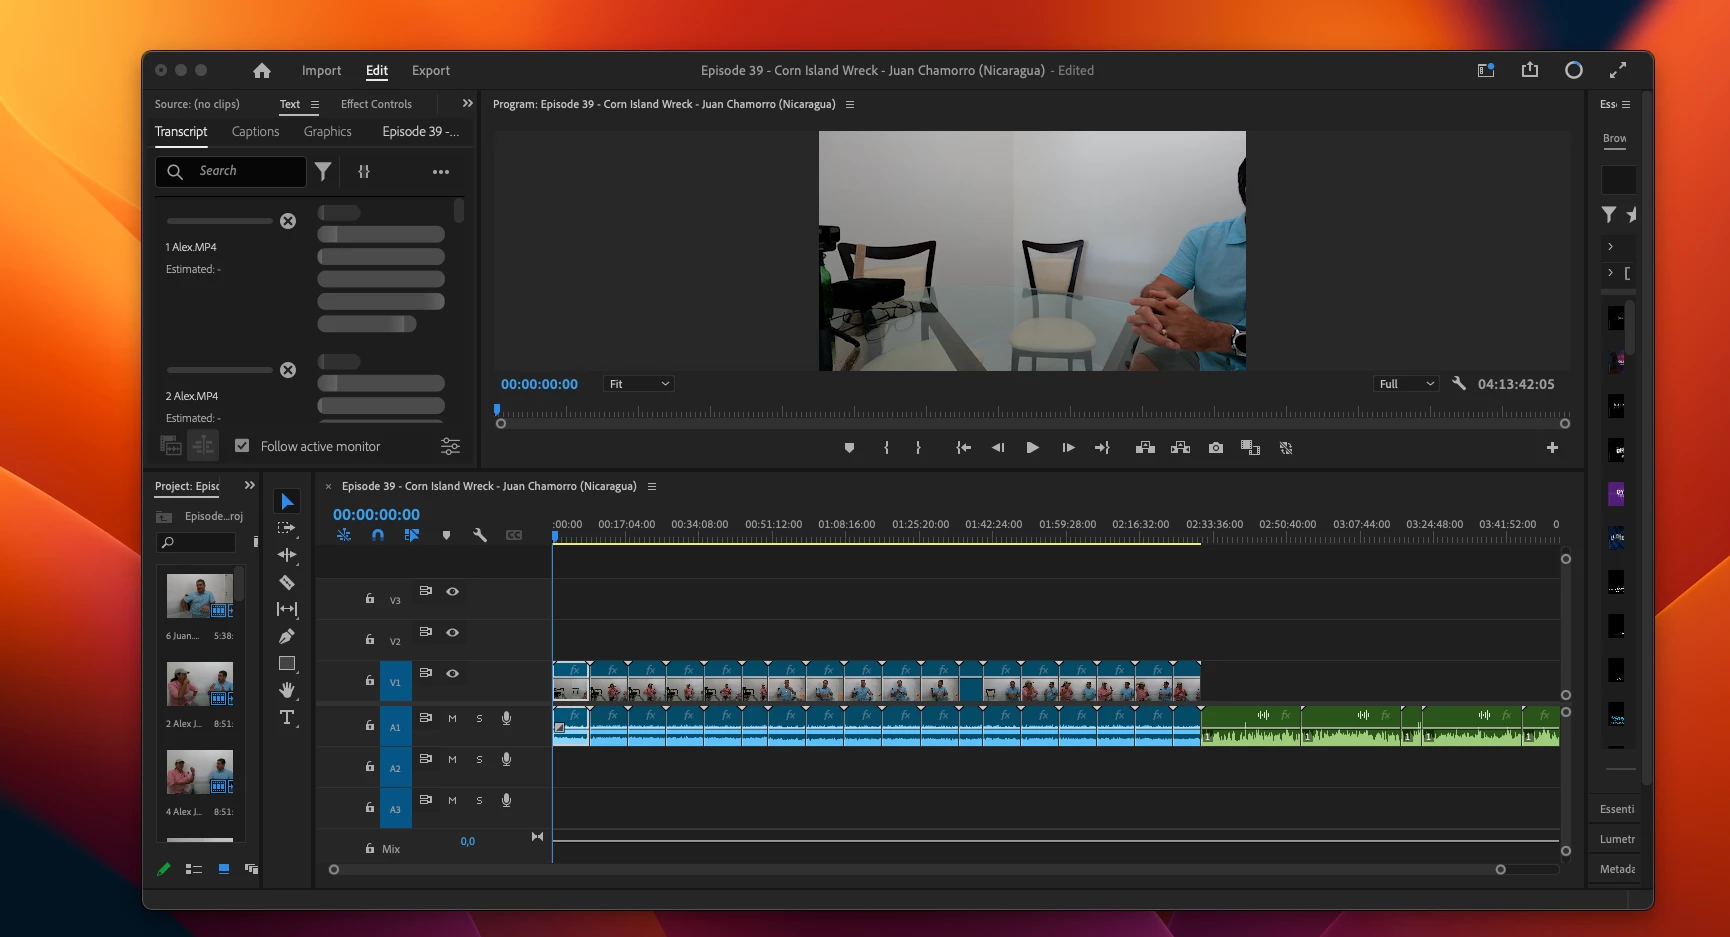This screenshot has width=1730, height=937.
Task: Choose the Rectangle tool
Action: (x=287, y=663)
